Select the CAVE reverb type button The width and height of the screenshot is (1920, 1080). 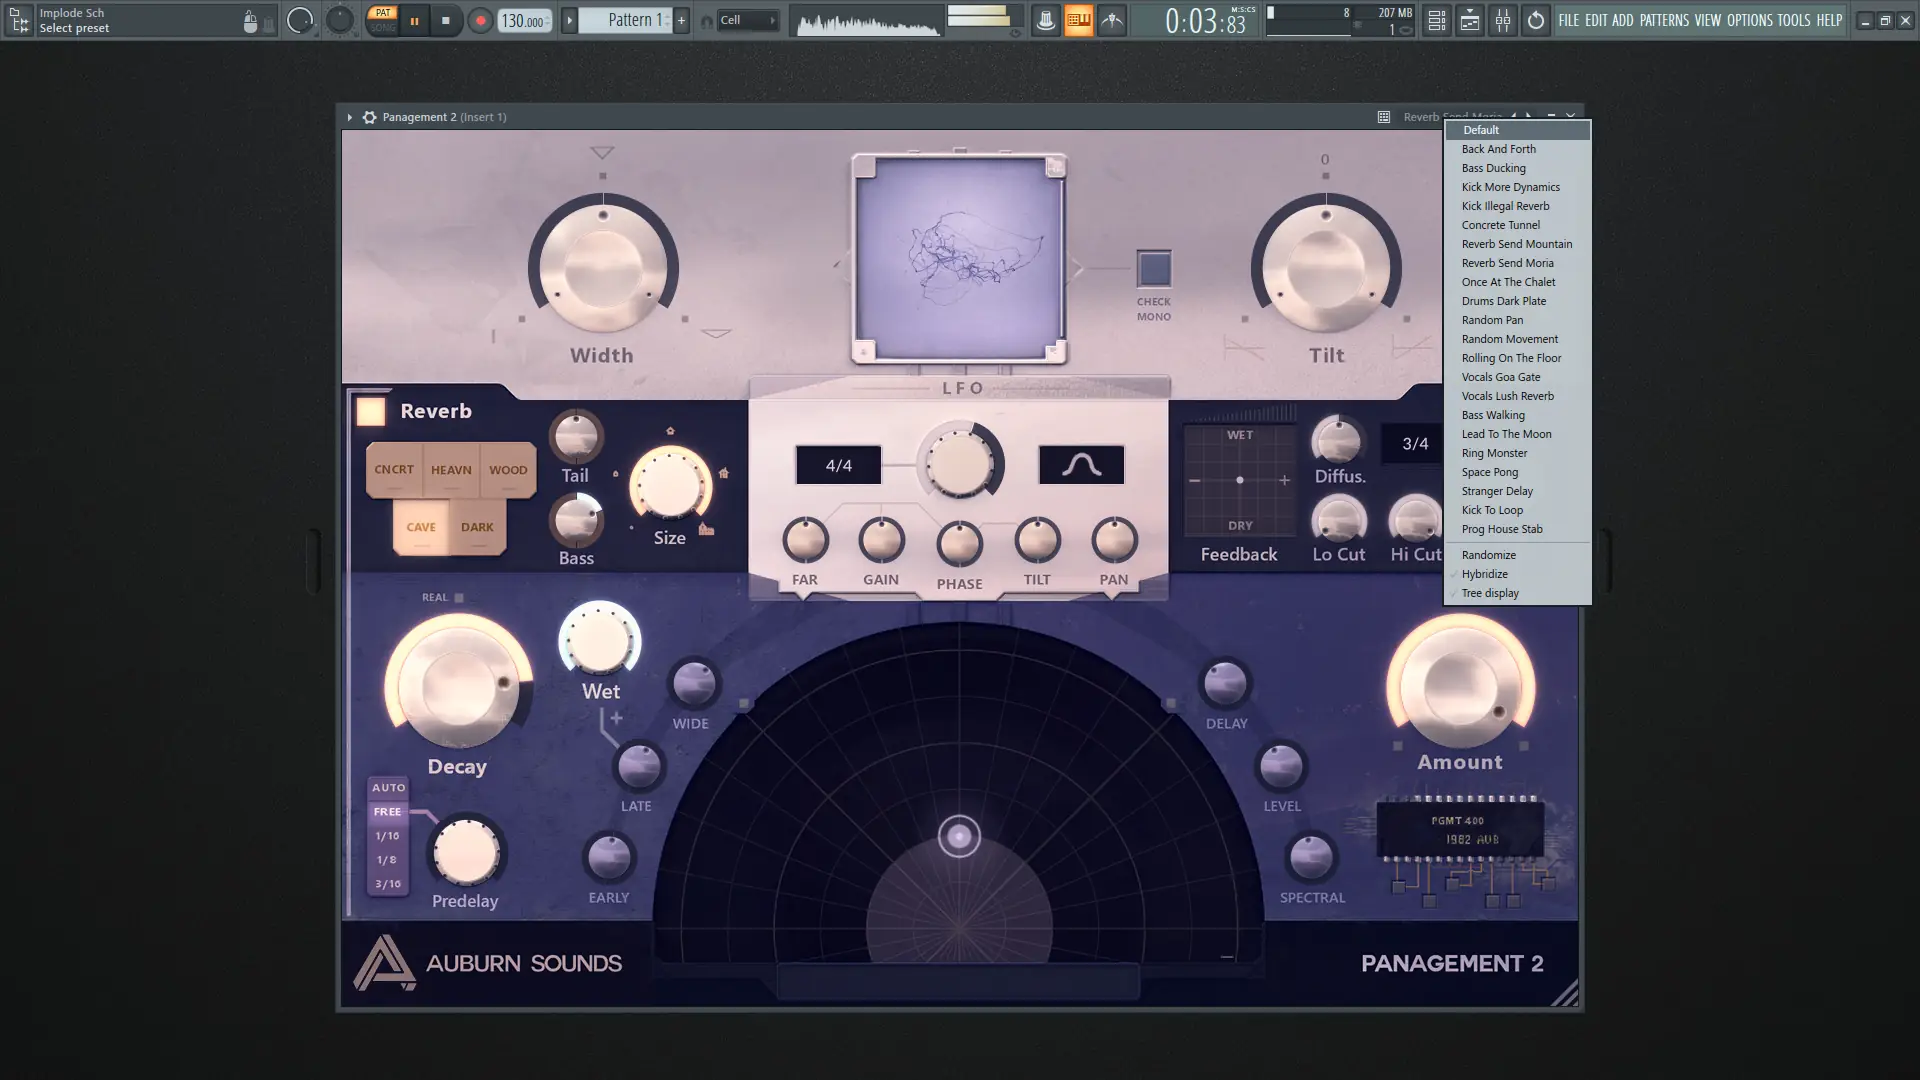click(421, 527)
